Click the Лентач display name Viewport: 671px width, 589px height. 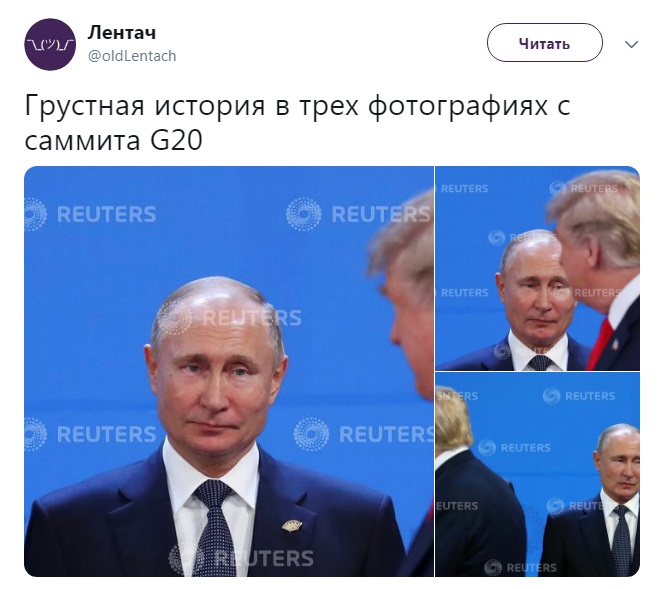tap(122, 33)
